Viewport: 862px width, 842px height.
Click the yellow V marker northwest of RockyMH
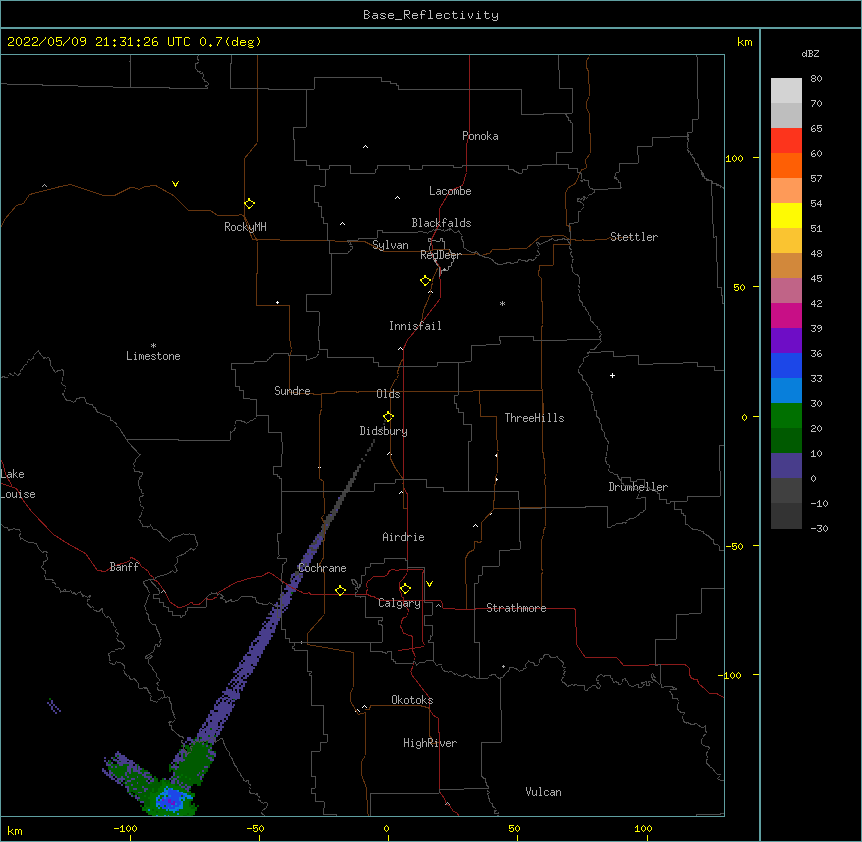point(175,184)
